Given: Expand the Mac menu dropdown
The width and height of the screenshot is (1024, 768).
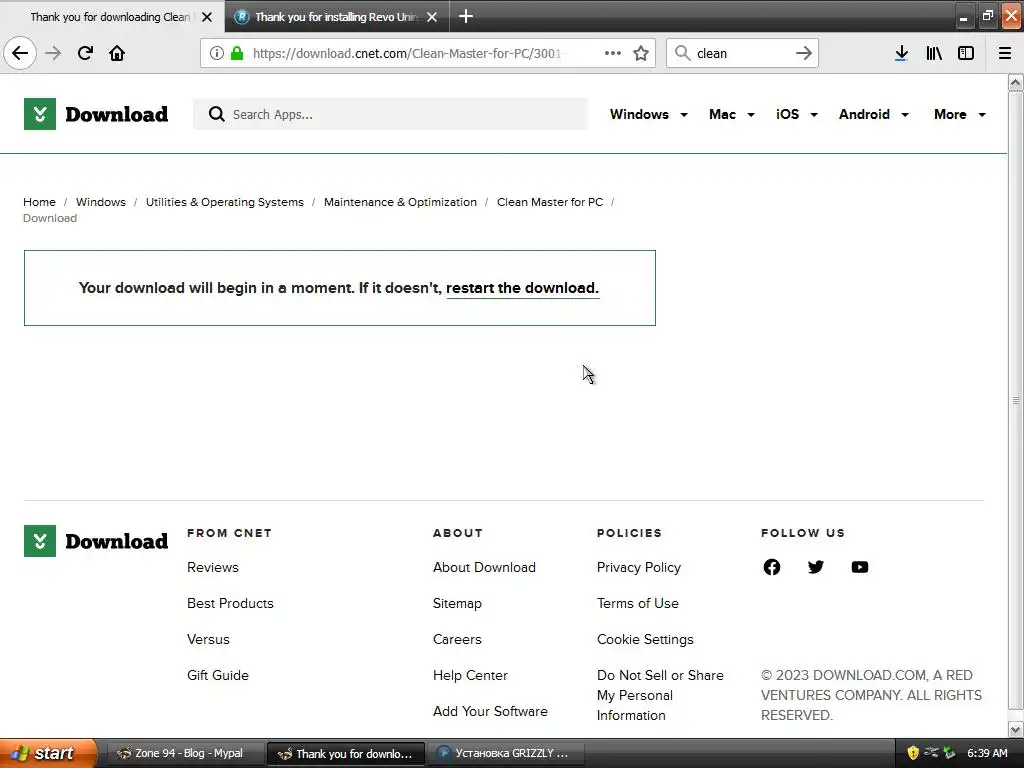Looking at the screenshot, I should point(731,114).
